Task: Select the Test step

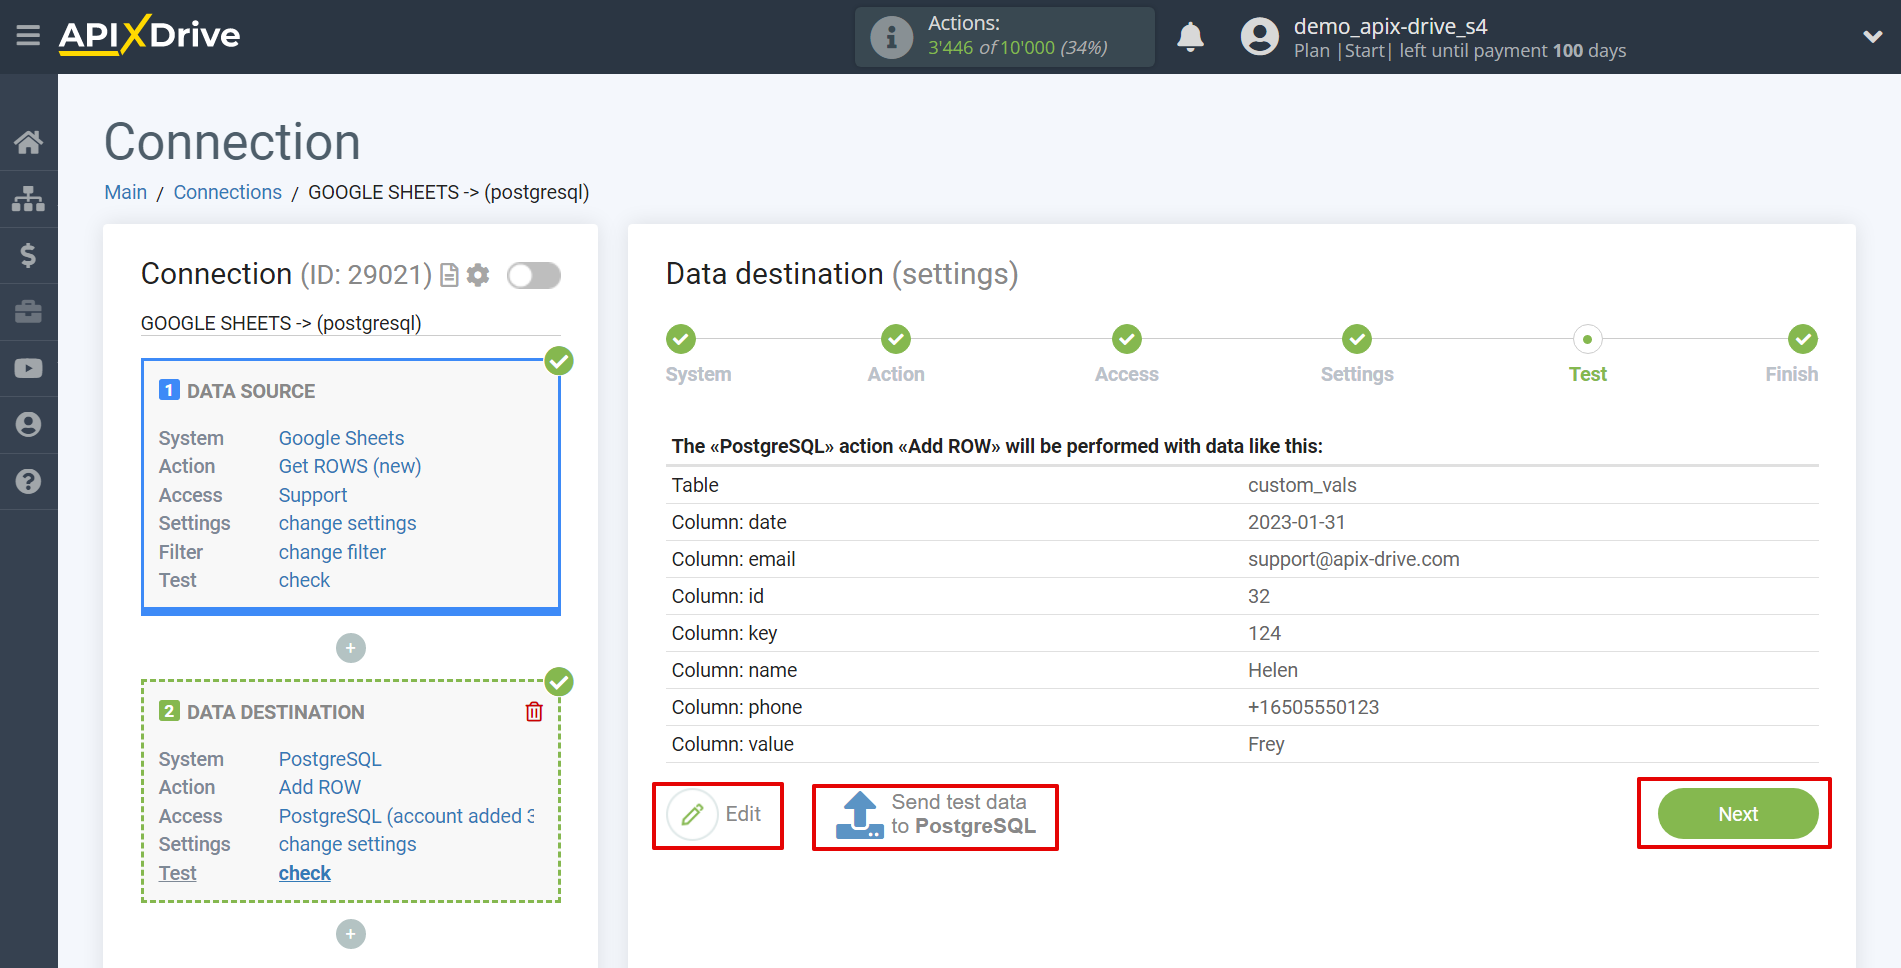Action: (x=1588, y=339)
